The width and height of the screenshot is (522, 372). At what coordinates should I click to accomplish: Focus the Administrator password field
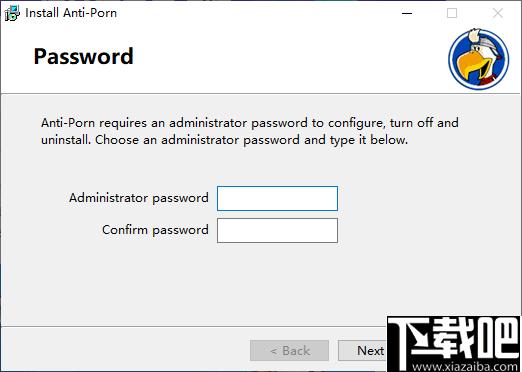[277, 198]
